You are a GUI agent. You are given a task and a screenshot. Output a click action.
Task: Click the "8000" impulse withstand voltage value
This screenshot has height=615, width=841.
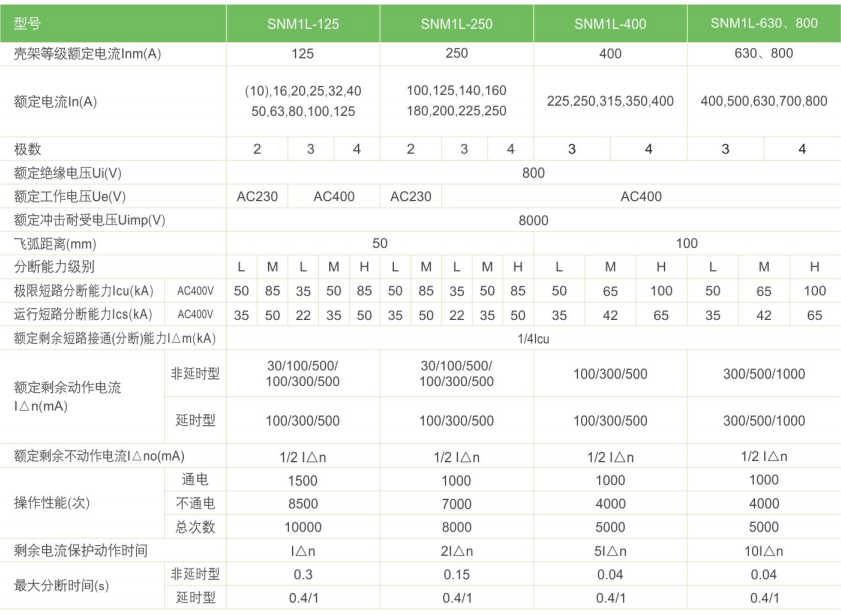coord(533,220)
